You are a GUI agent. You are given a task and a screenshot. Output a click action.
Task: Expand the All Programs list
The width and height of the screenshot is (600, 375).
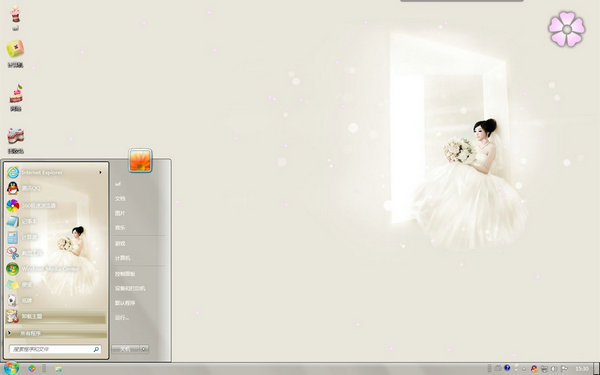pyautogui.click(x=56, y=333)
